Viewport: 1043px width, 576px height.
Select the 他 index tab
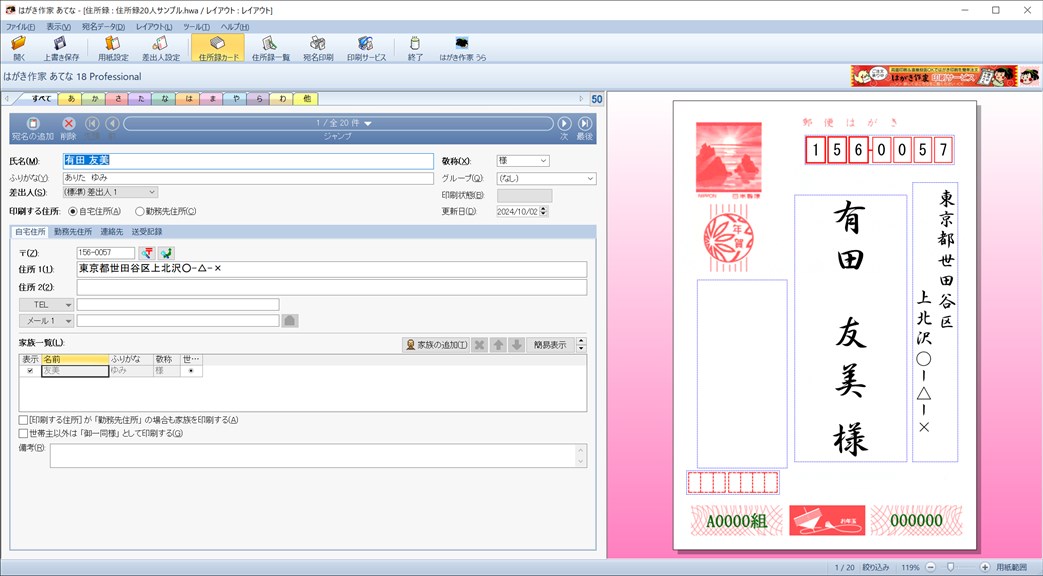coord(306,98)
